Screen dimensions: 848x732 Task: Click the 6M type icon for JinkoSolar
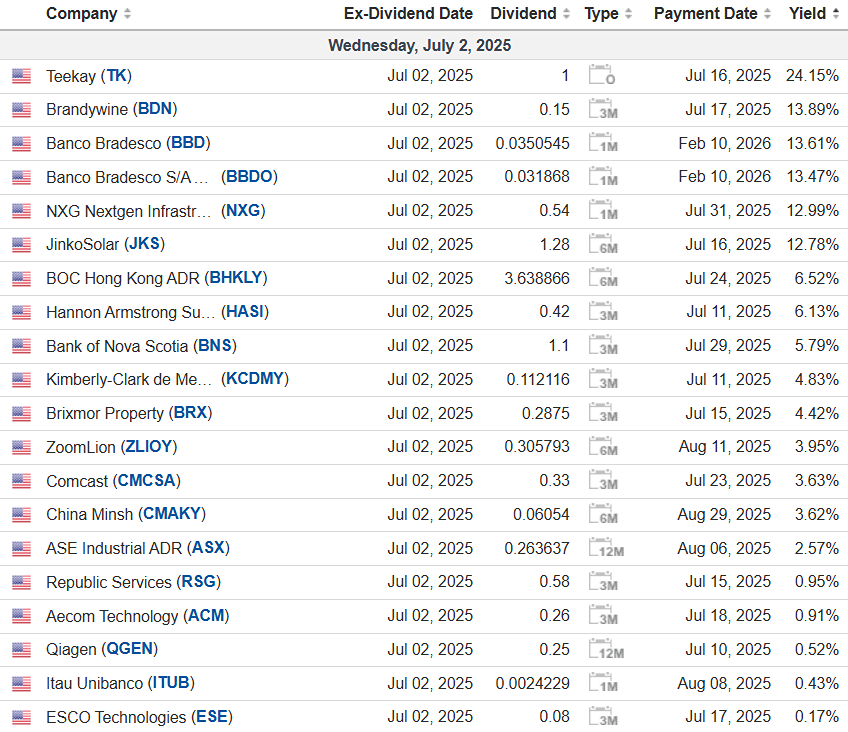click(x=601, y=245)
